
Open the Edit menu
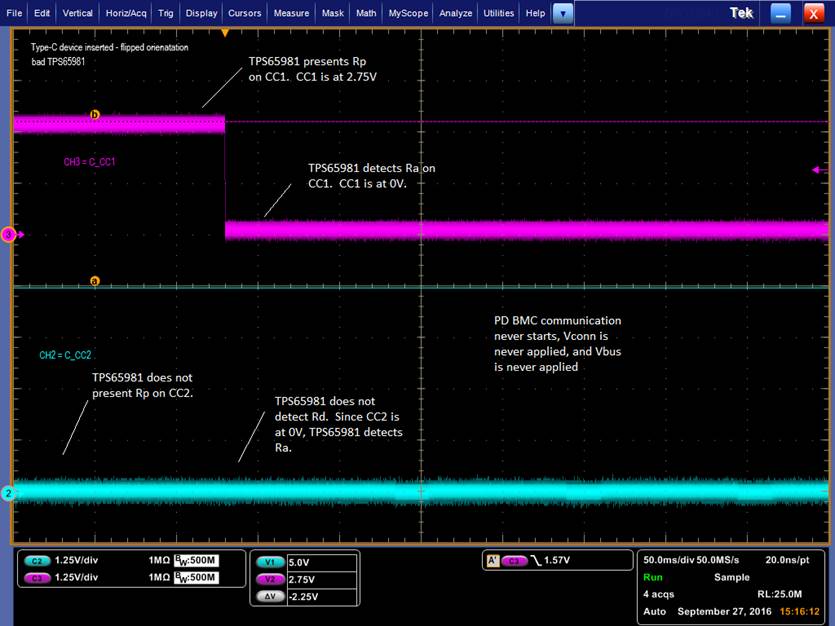[42, 13]
